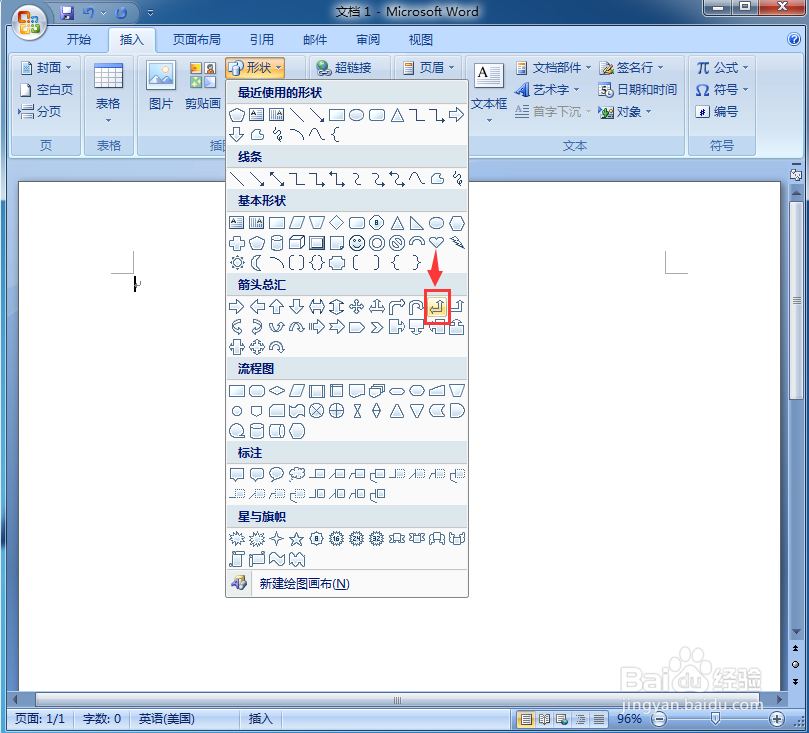The height and width of the screenshot is (733, 809).
Task: Choose the quad arrow shape
Action: [357, 307]
